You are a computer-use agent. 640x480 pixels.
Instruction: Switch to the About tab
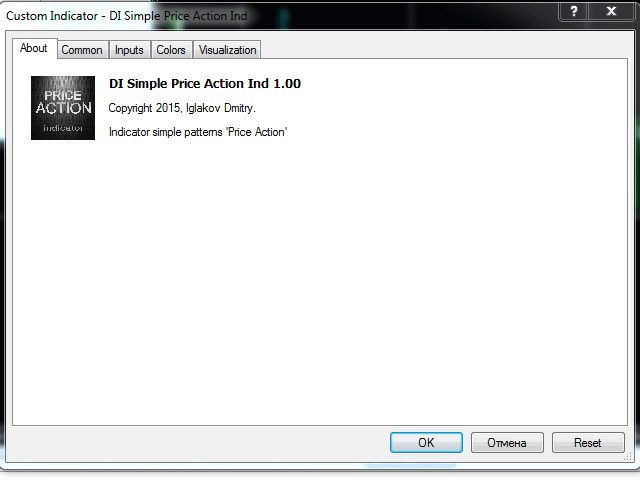pos(34,48)
